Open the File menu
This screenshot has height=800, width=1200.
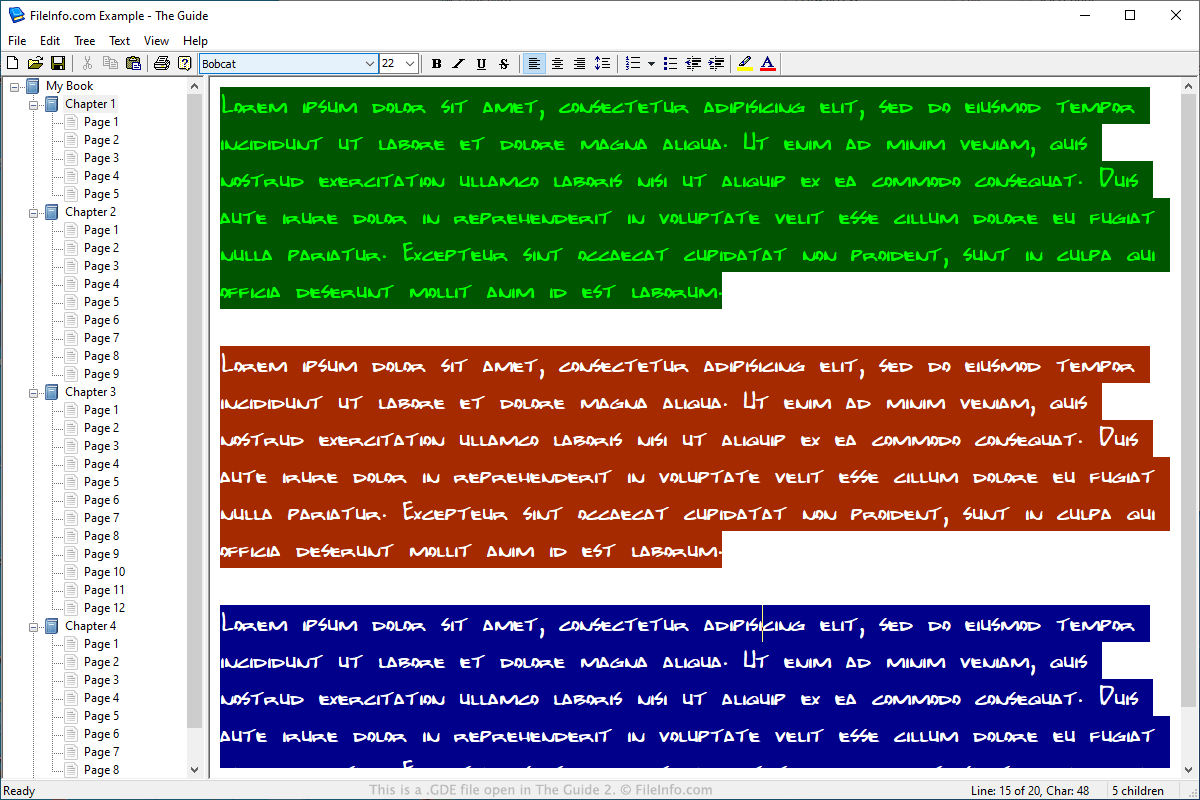tap(17, 41)
